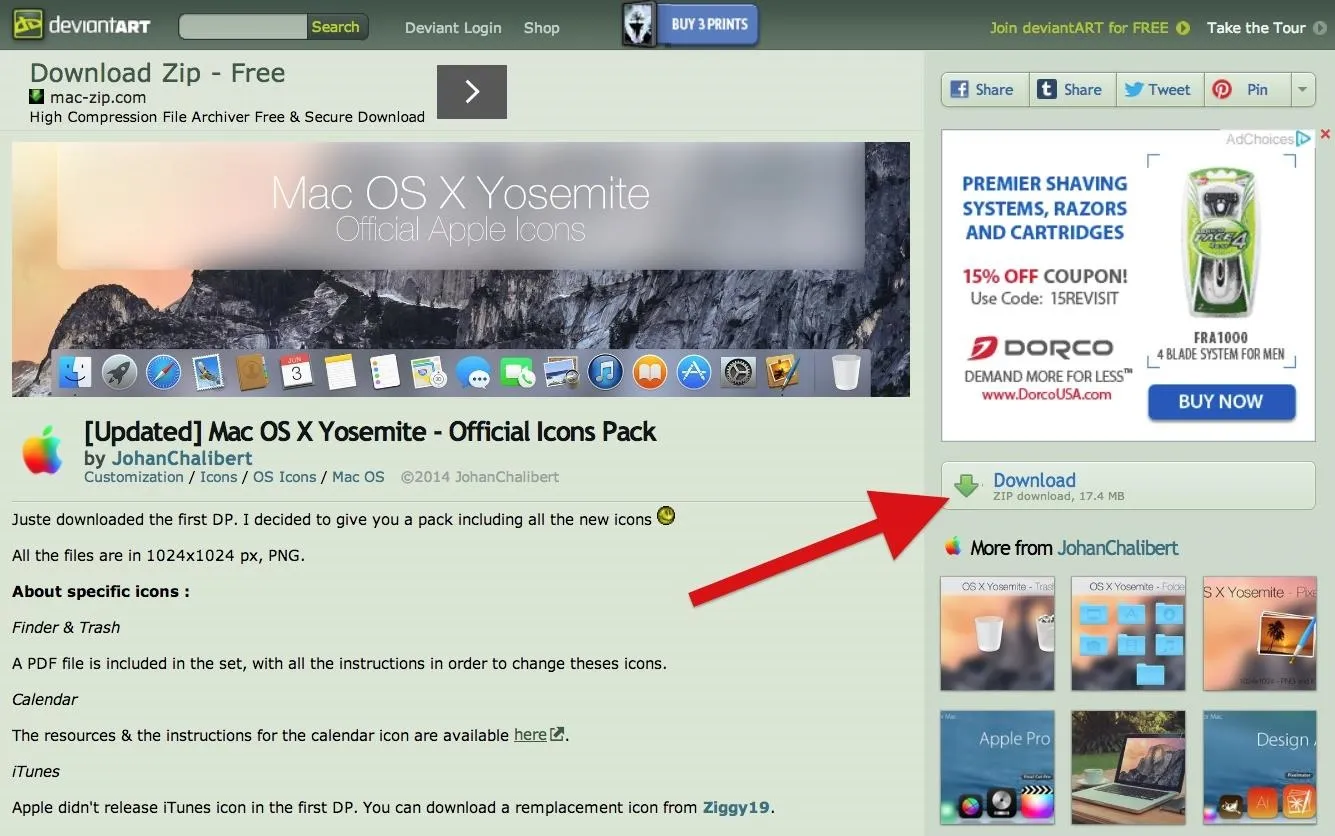Image resolution: width=1335 pixels, height=836 pixels.
Task: Click Join deviantART for FREE
Action: tap(1079, 28)
